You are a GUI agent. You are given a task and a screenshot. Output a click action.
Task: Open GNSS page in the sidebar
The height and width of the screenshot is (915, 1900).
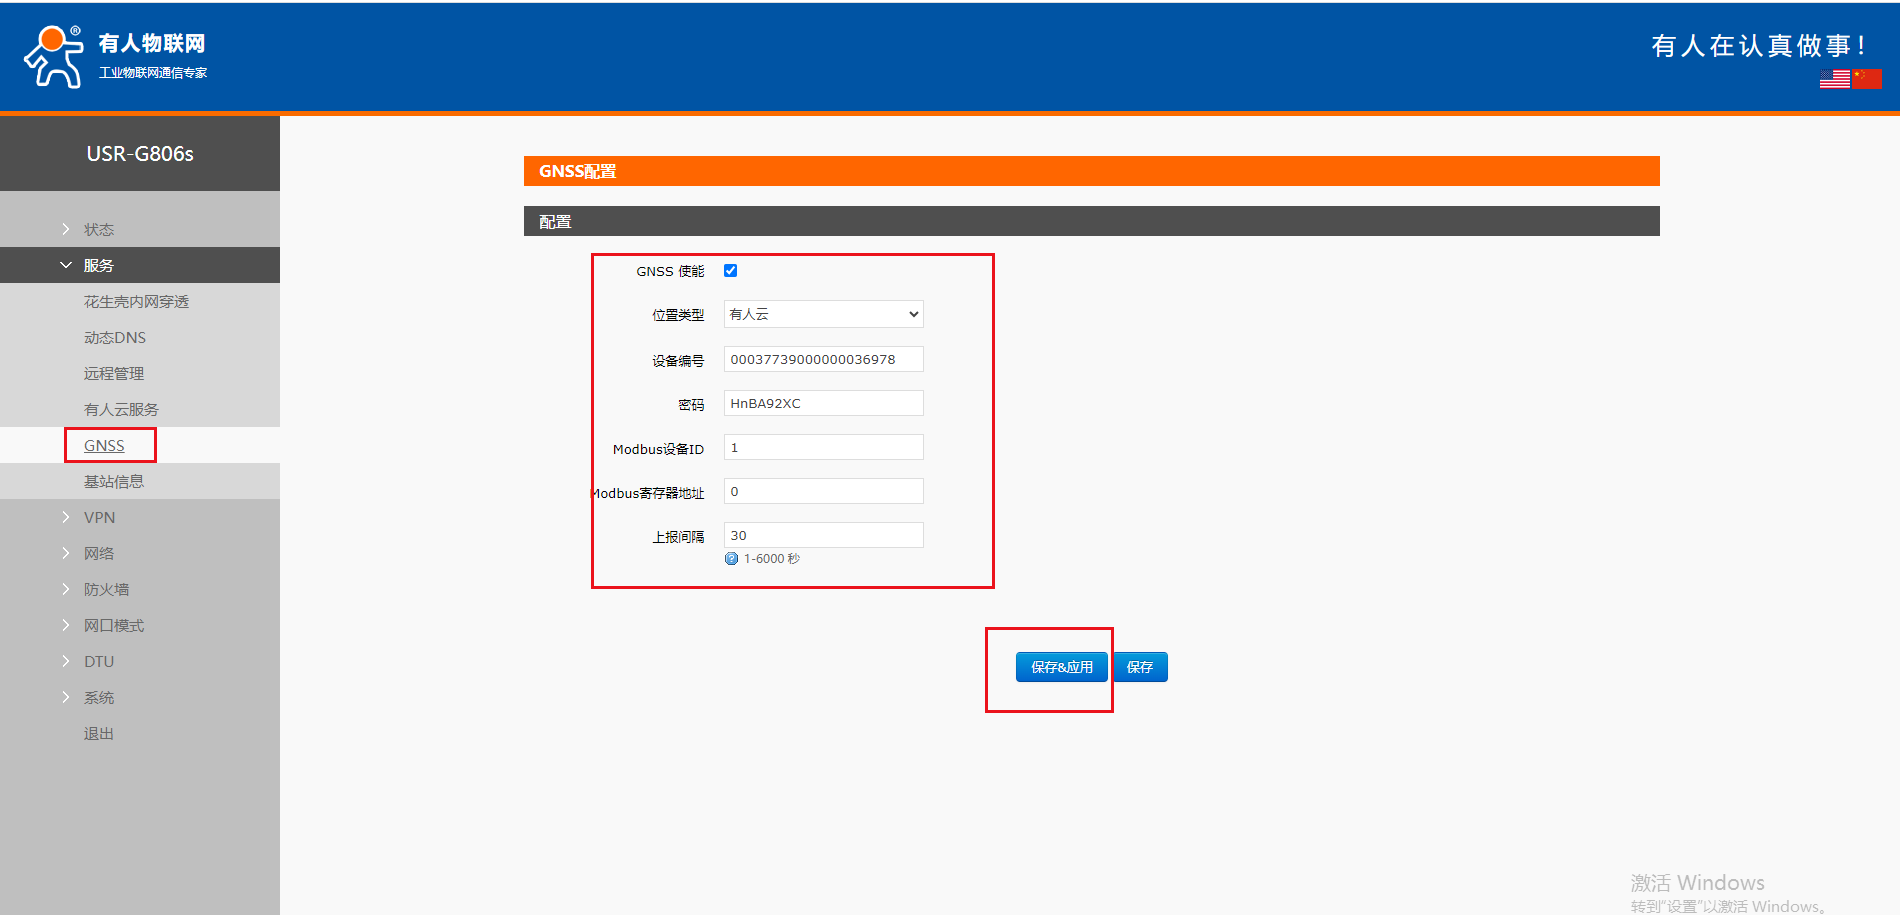(x=104, y=445)
